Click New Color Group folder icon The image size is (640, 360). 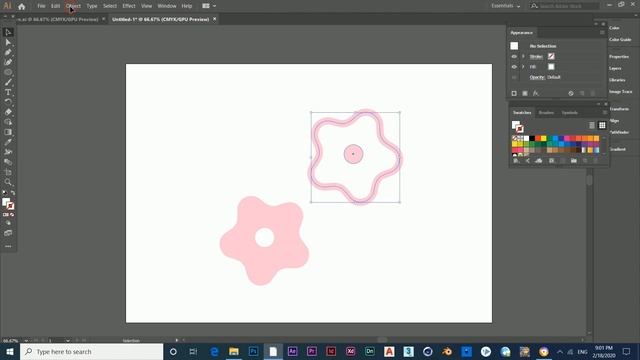point(574,161)
